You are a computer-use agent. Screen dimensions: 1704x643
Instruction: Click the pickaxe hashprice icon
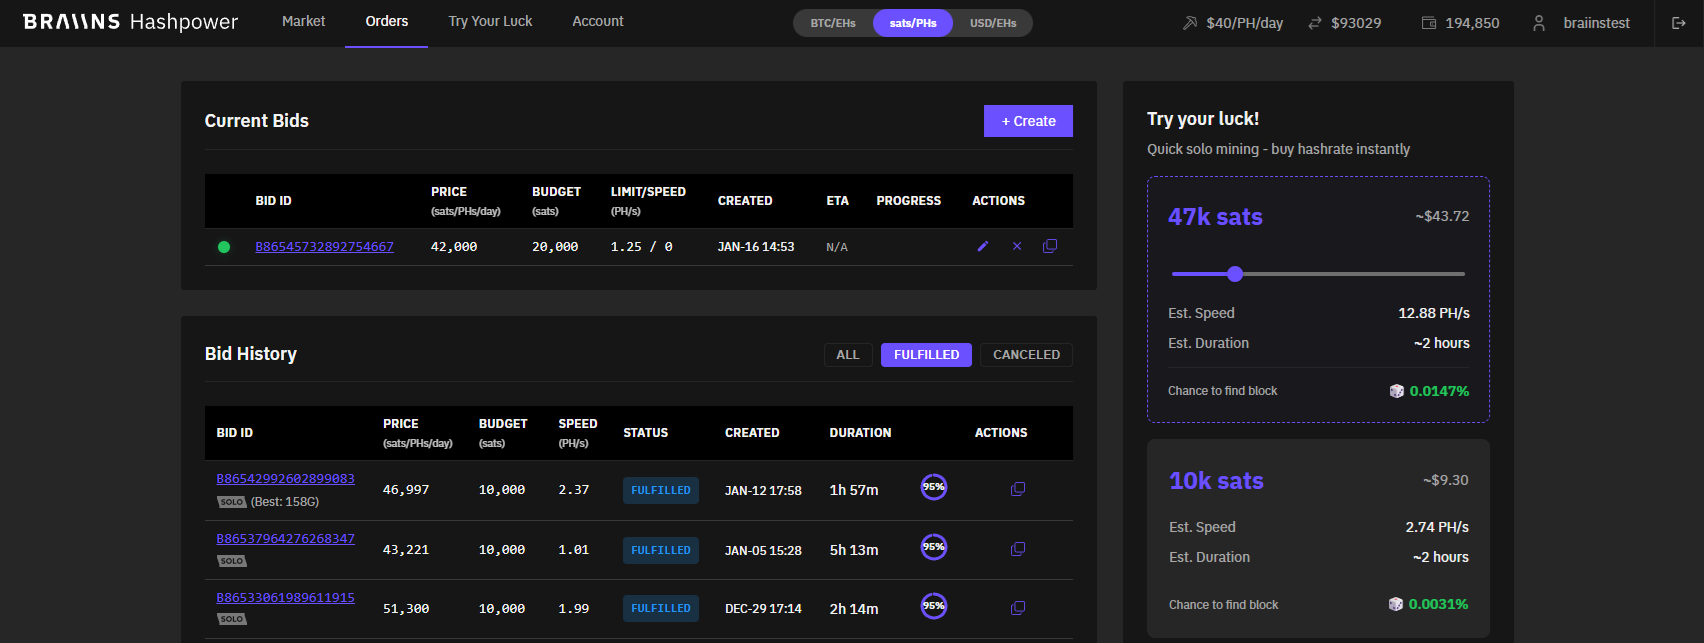pos(1190,23)
